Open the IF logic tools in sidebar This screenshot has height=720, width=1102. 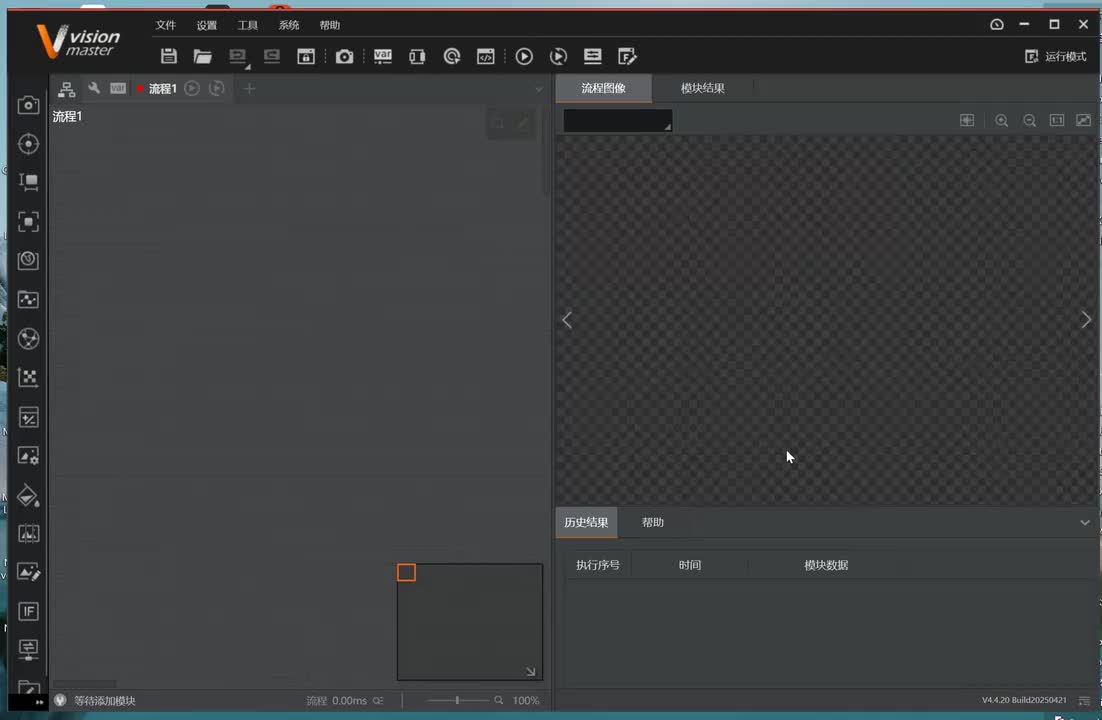pyautogui.click(x=28, y=611)
